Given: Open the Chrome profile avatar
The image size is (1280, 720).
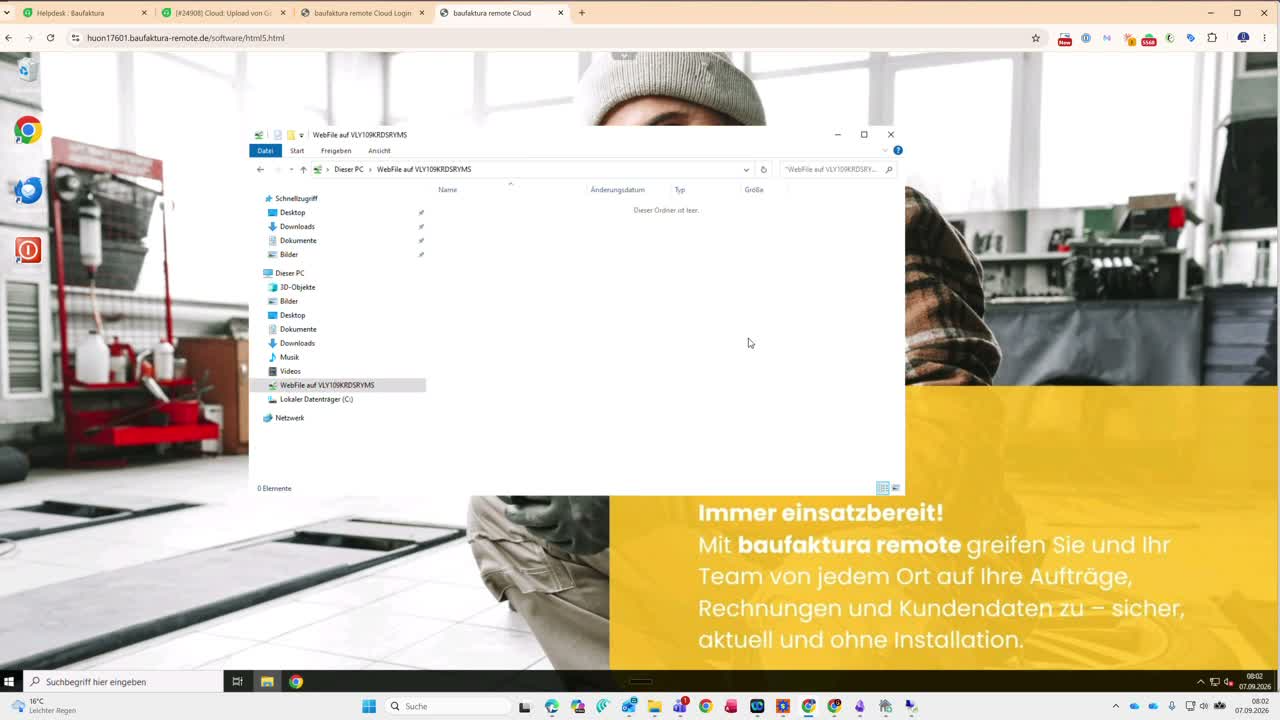Looking at the screenshot, I should coord(1243,38).
